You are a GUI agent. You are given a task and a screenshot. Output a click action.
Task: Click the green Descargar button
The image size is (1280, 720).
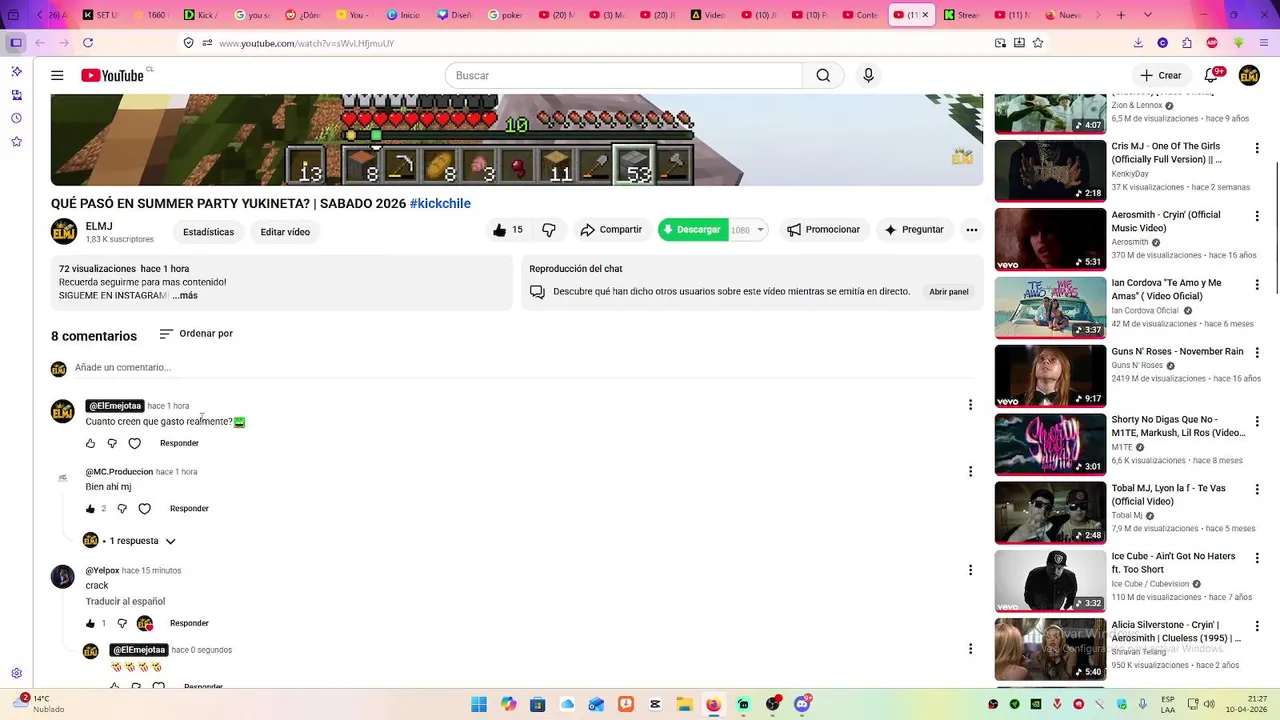point(692,230)
